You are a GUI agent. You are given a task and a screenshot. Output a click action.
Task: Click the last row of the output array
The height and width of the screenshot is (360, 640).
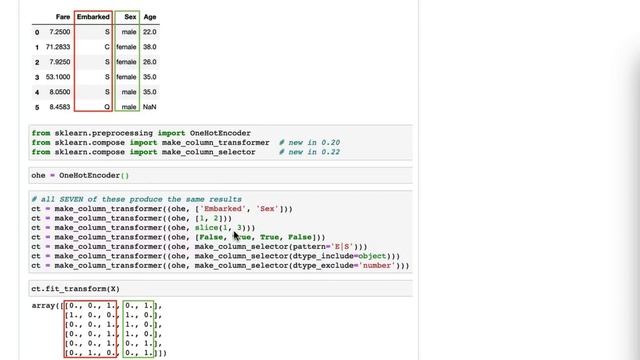(115, 353)
